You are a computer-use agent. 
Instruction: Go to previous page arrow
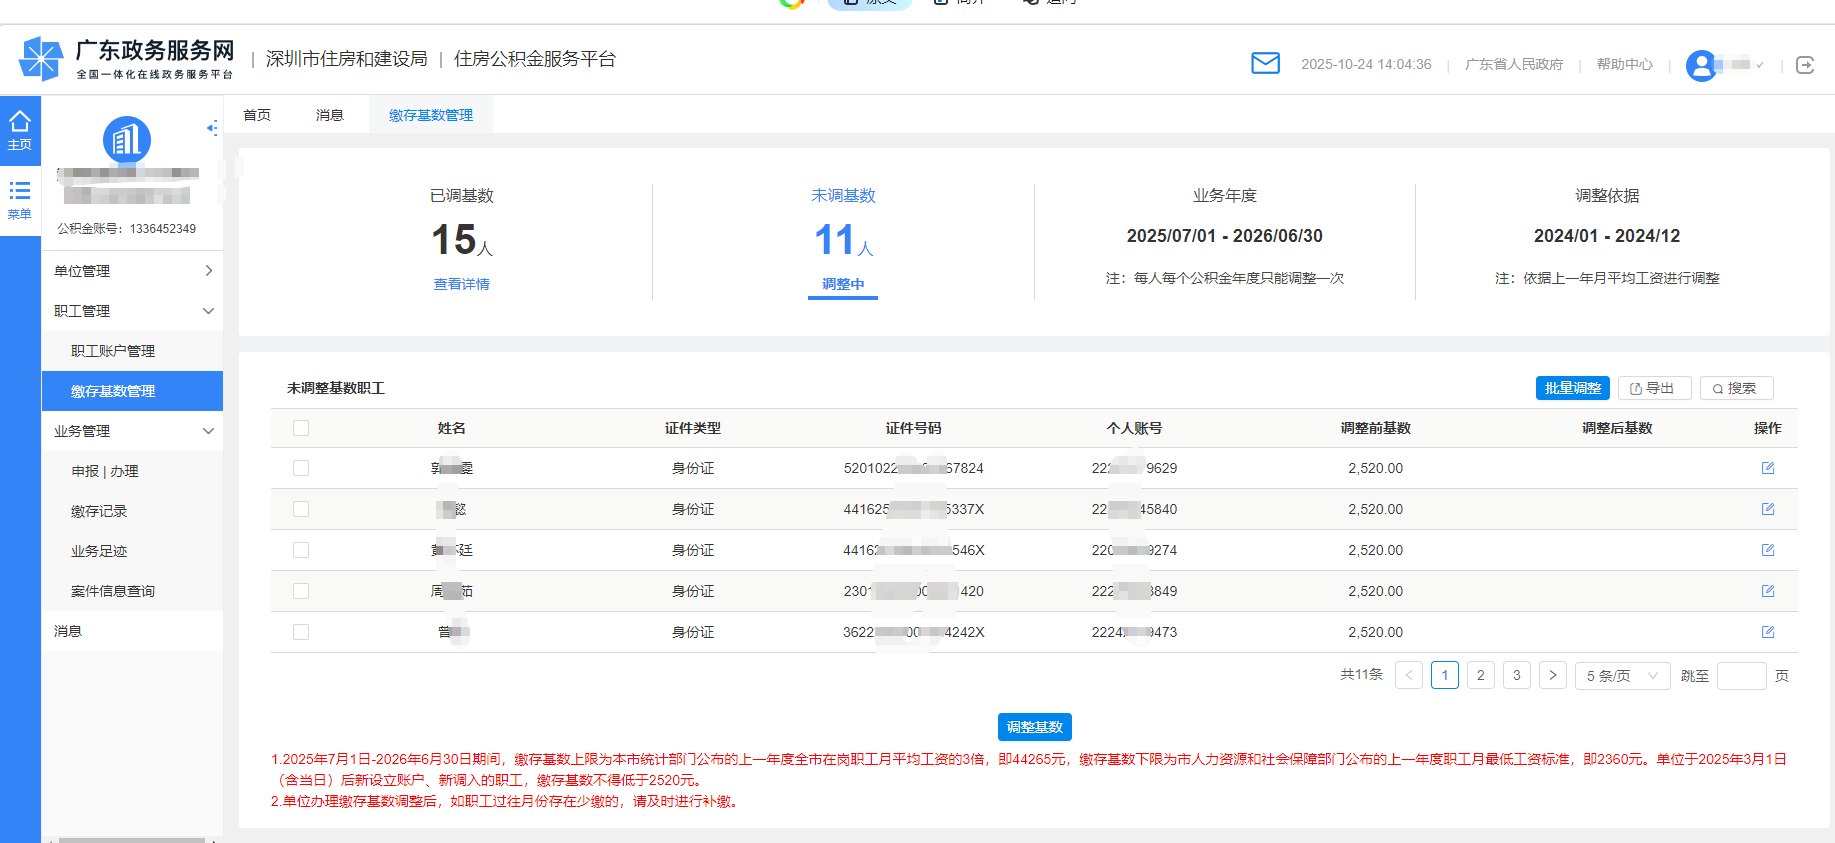click(1409, 675)
